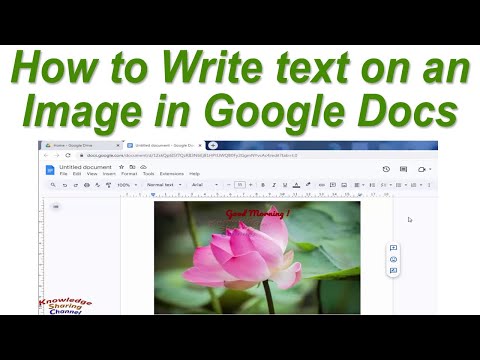Screen dimensions: 480x360
Task: Click the font size field
Action: [240, 185]
